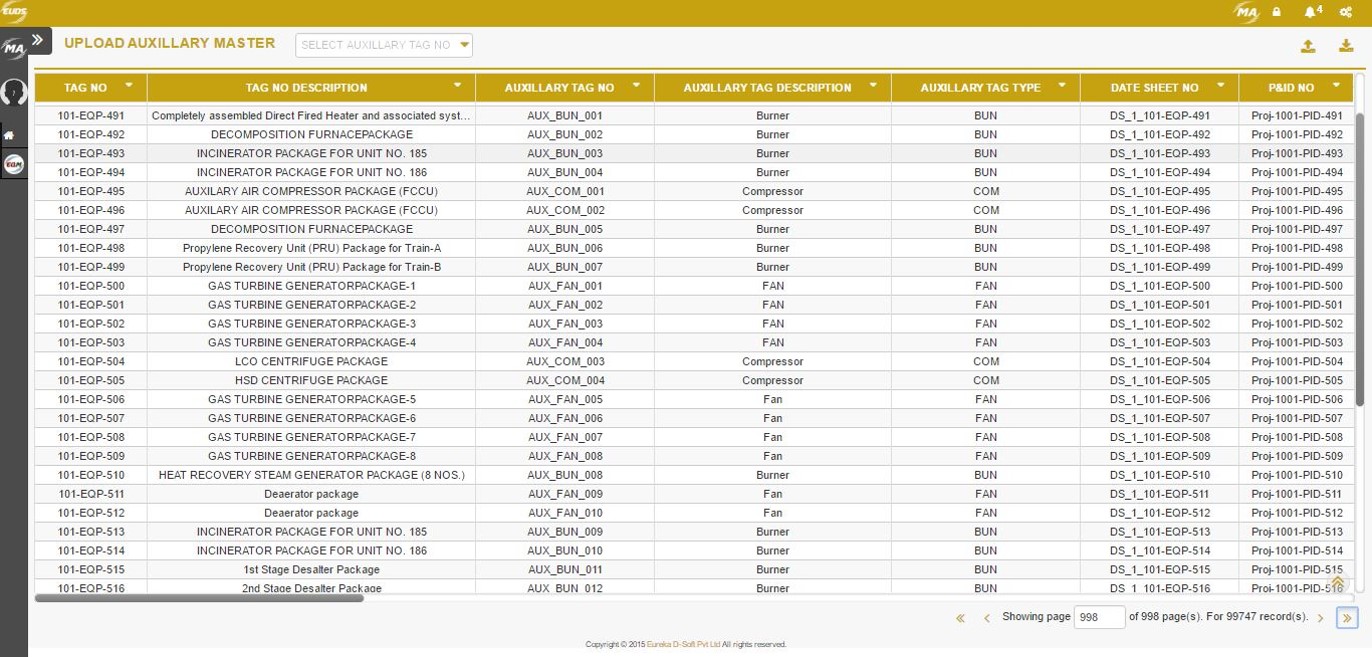This screenshot has width=1372, height=657.
Task: Open notifications bell with 4 alerts
Action: point(1312,12)
